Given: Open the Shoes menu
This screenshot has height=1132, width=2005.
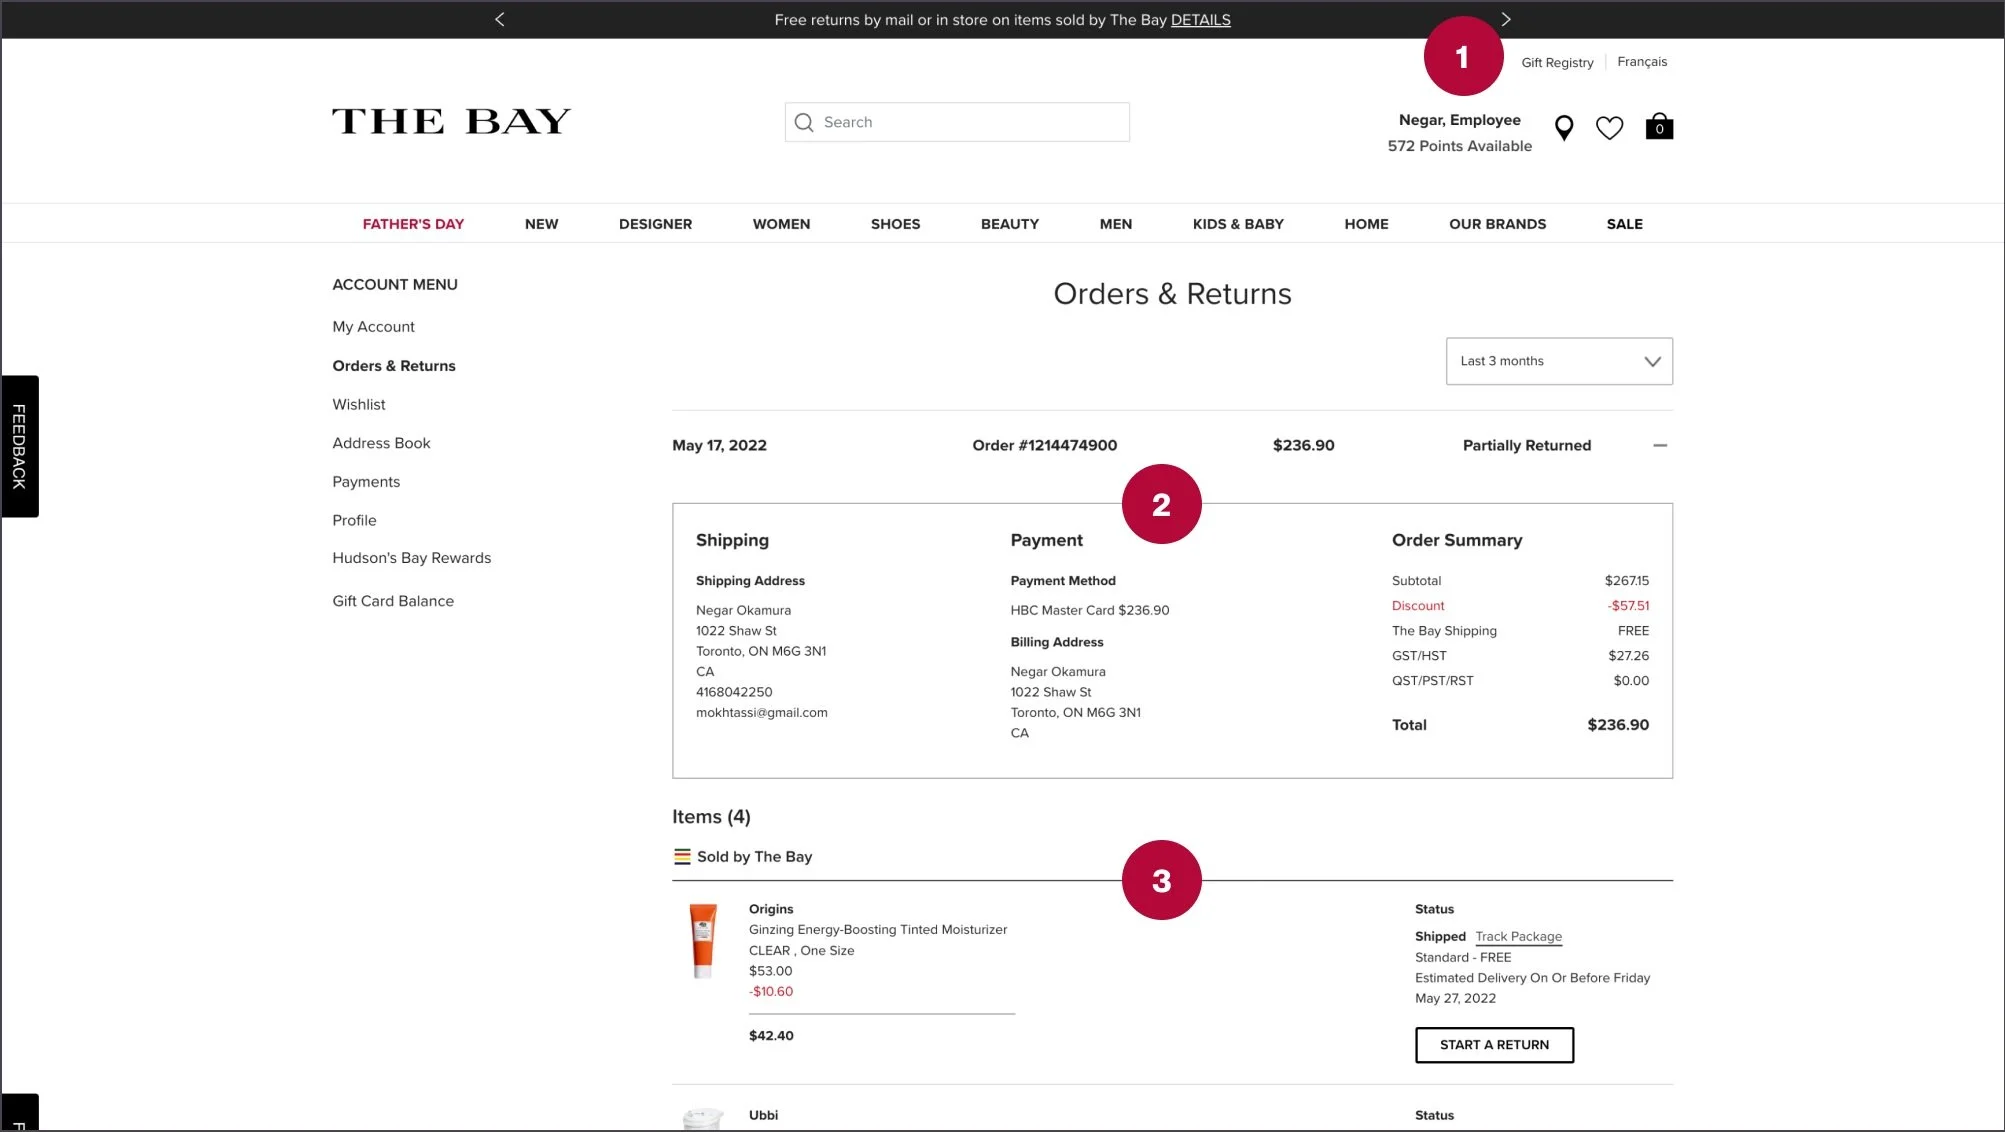Looking at the screenshot, I should pyautogui.click(x=895, y=224).
